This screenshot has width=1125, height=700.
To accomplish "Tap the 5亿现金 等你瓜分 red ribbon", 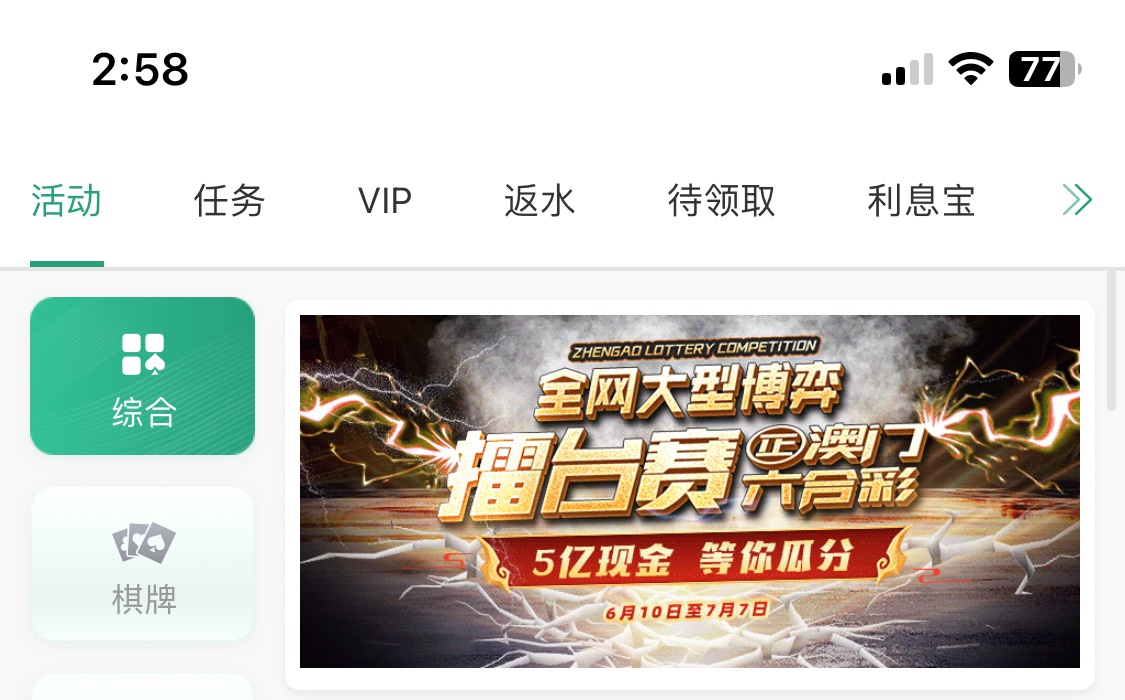I will click(690, 559).
